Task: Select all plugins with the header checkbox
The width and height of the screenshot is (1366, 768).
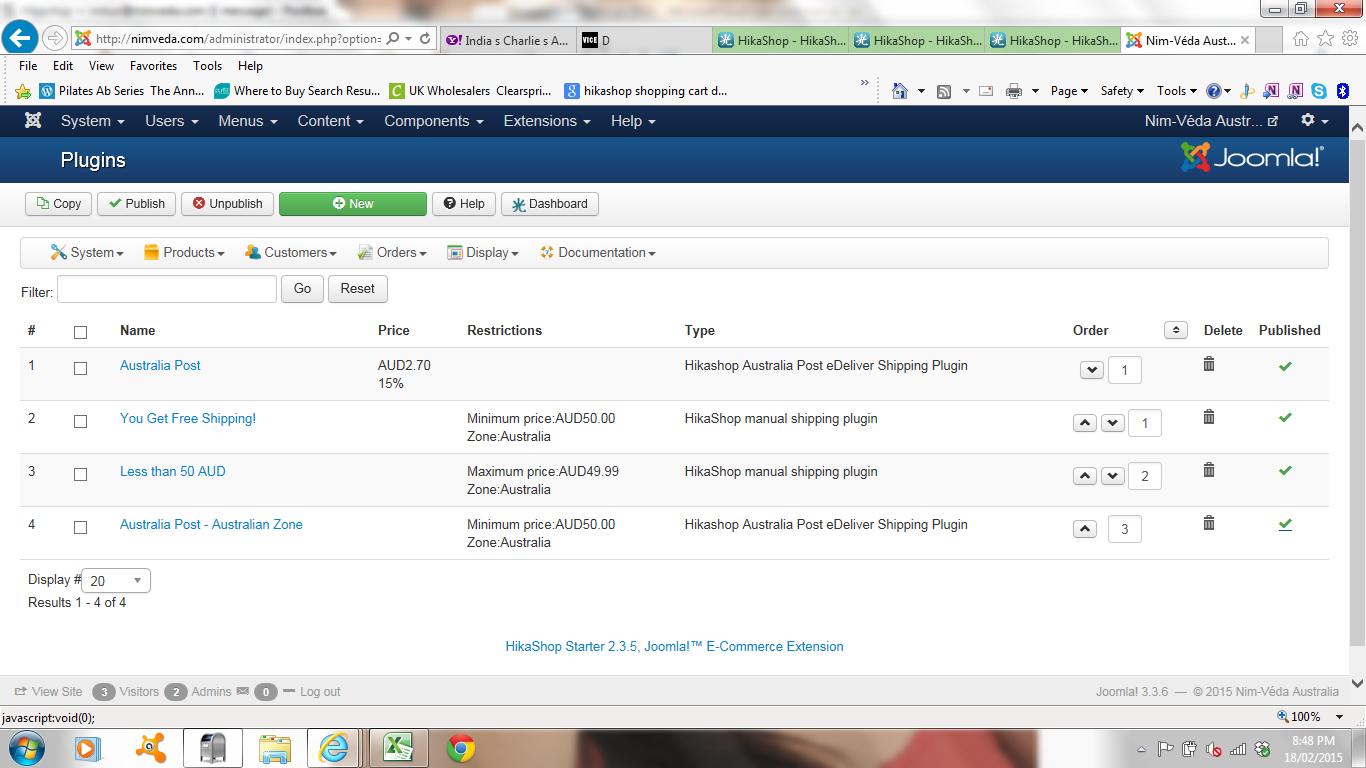Action: 81,332
